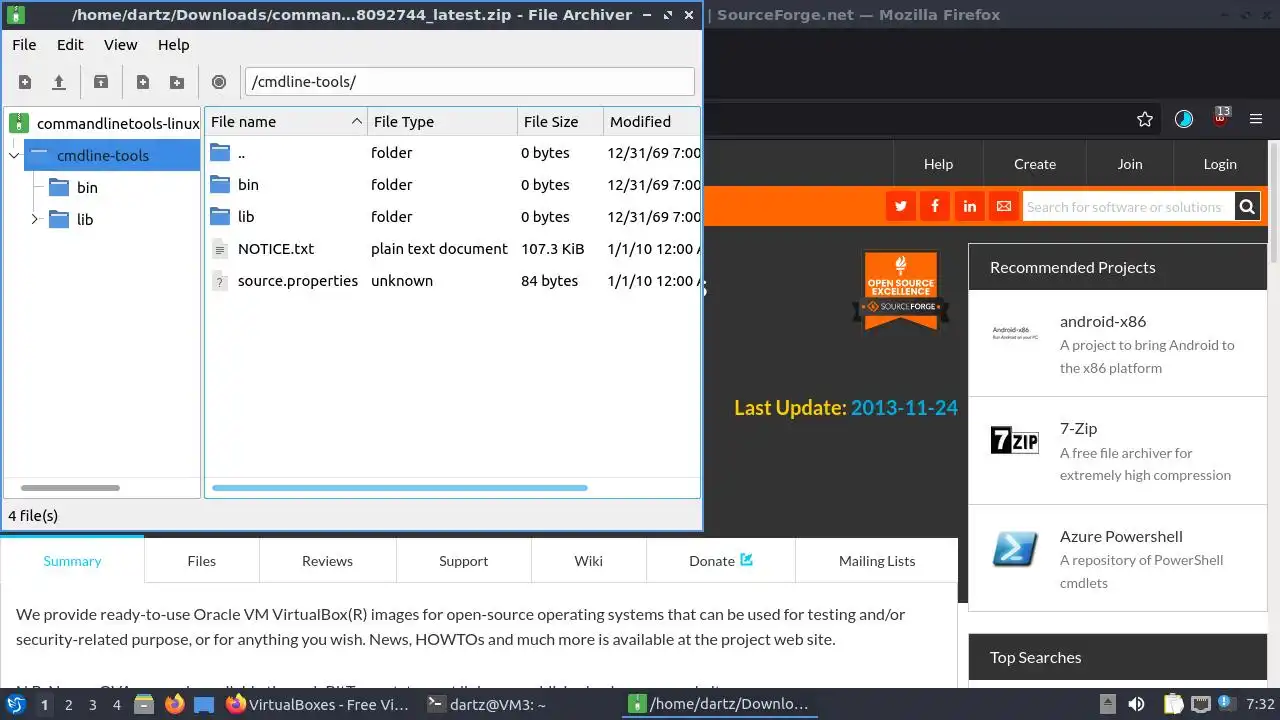Switch to the Wiki tab
Image resolution: width=1280 pixels, height=720 pixels.
point(588,561)
